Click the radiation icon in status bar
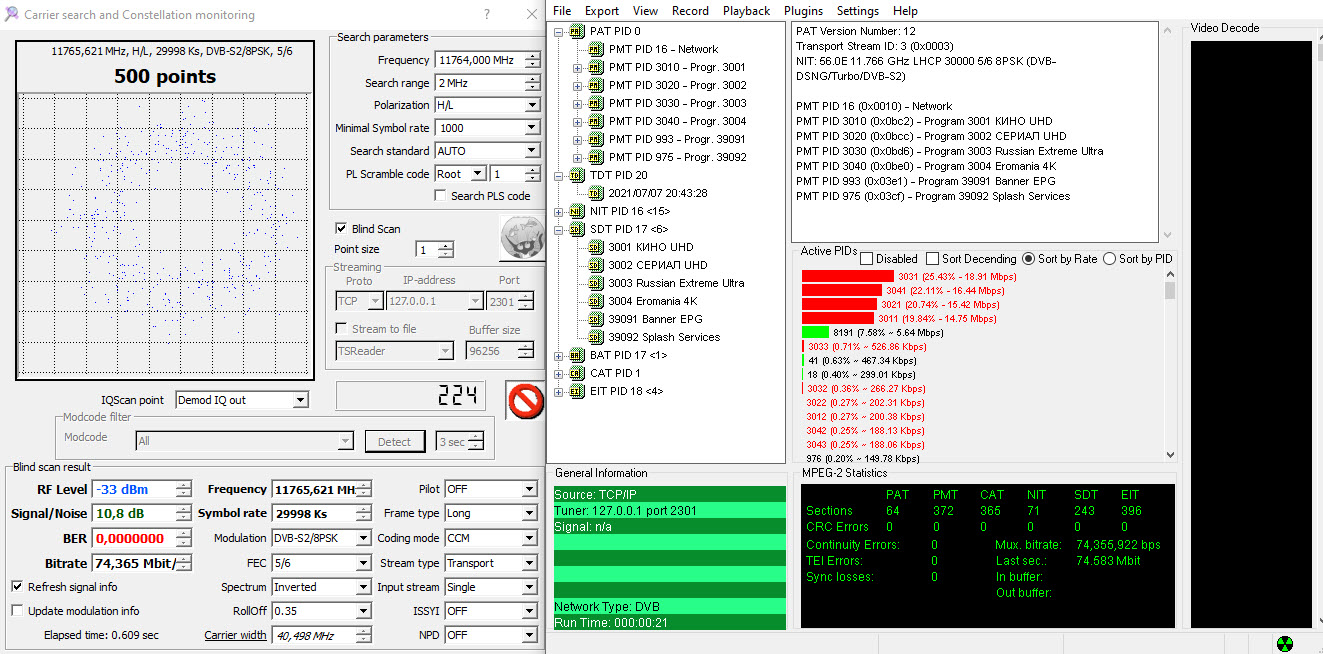This screenshot has height=654, width=1323. click(1285, 644)
